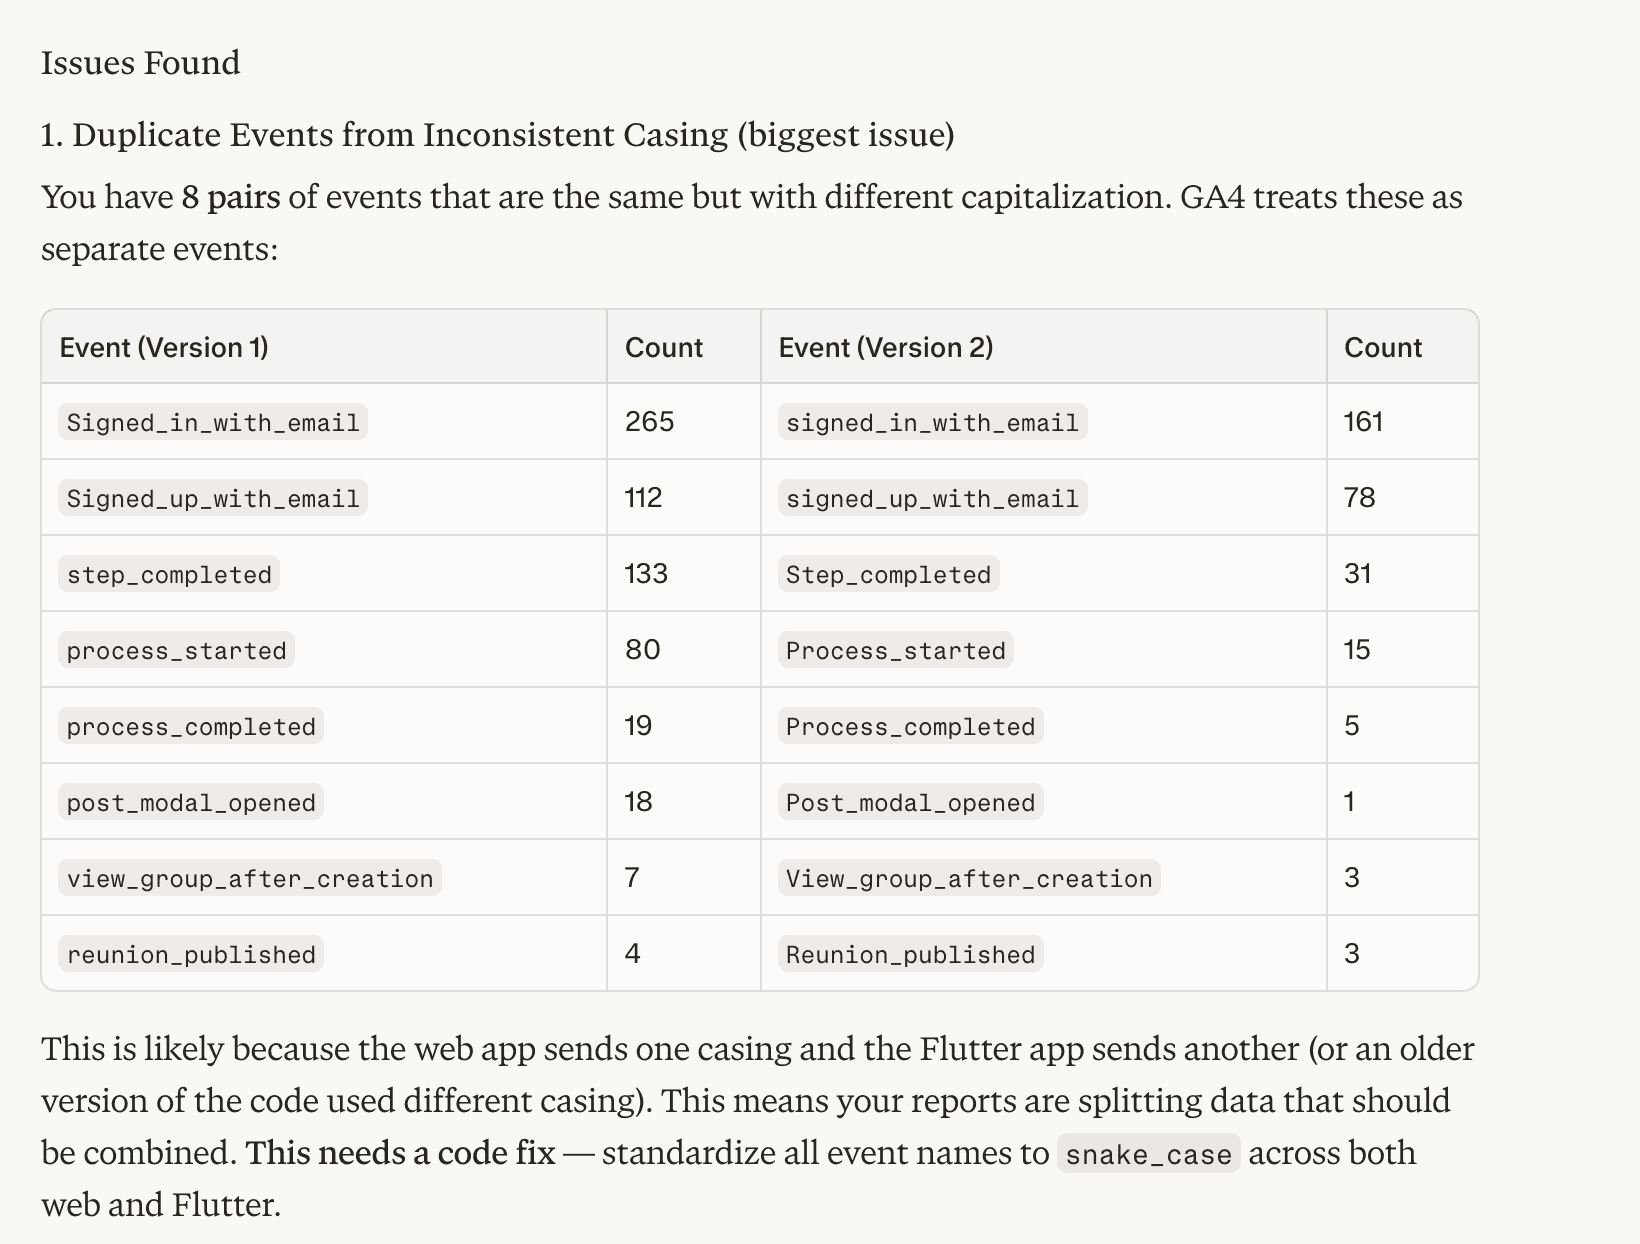Click the lowercase signed_up_with_email code chip

[x=932, y=498]
